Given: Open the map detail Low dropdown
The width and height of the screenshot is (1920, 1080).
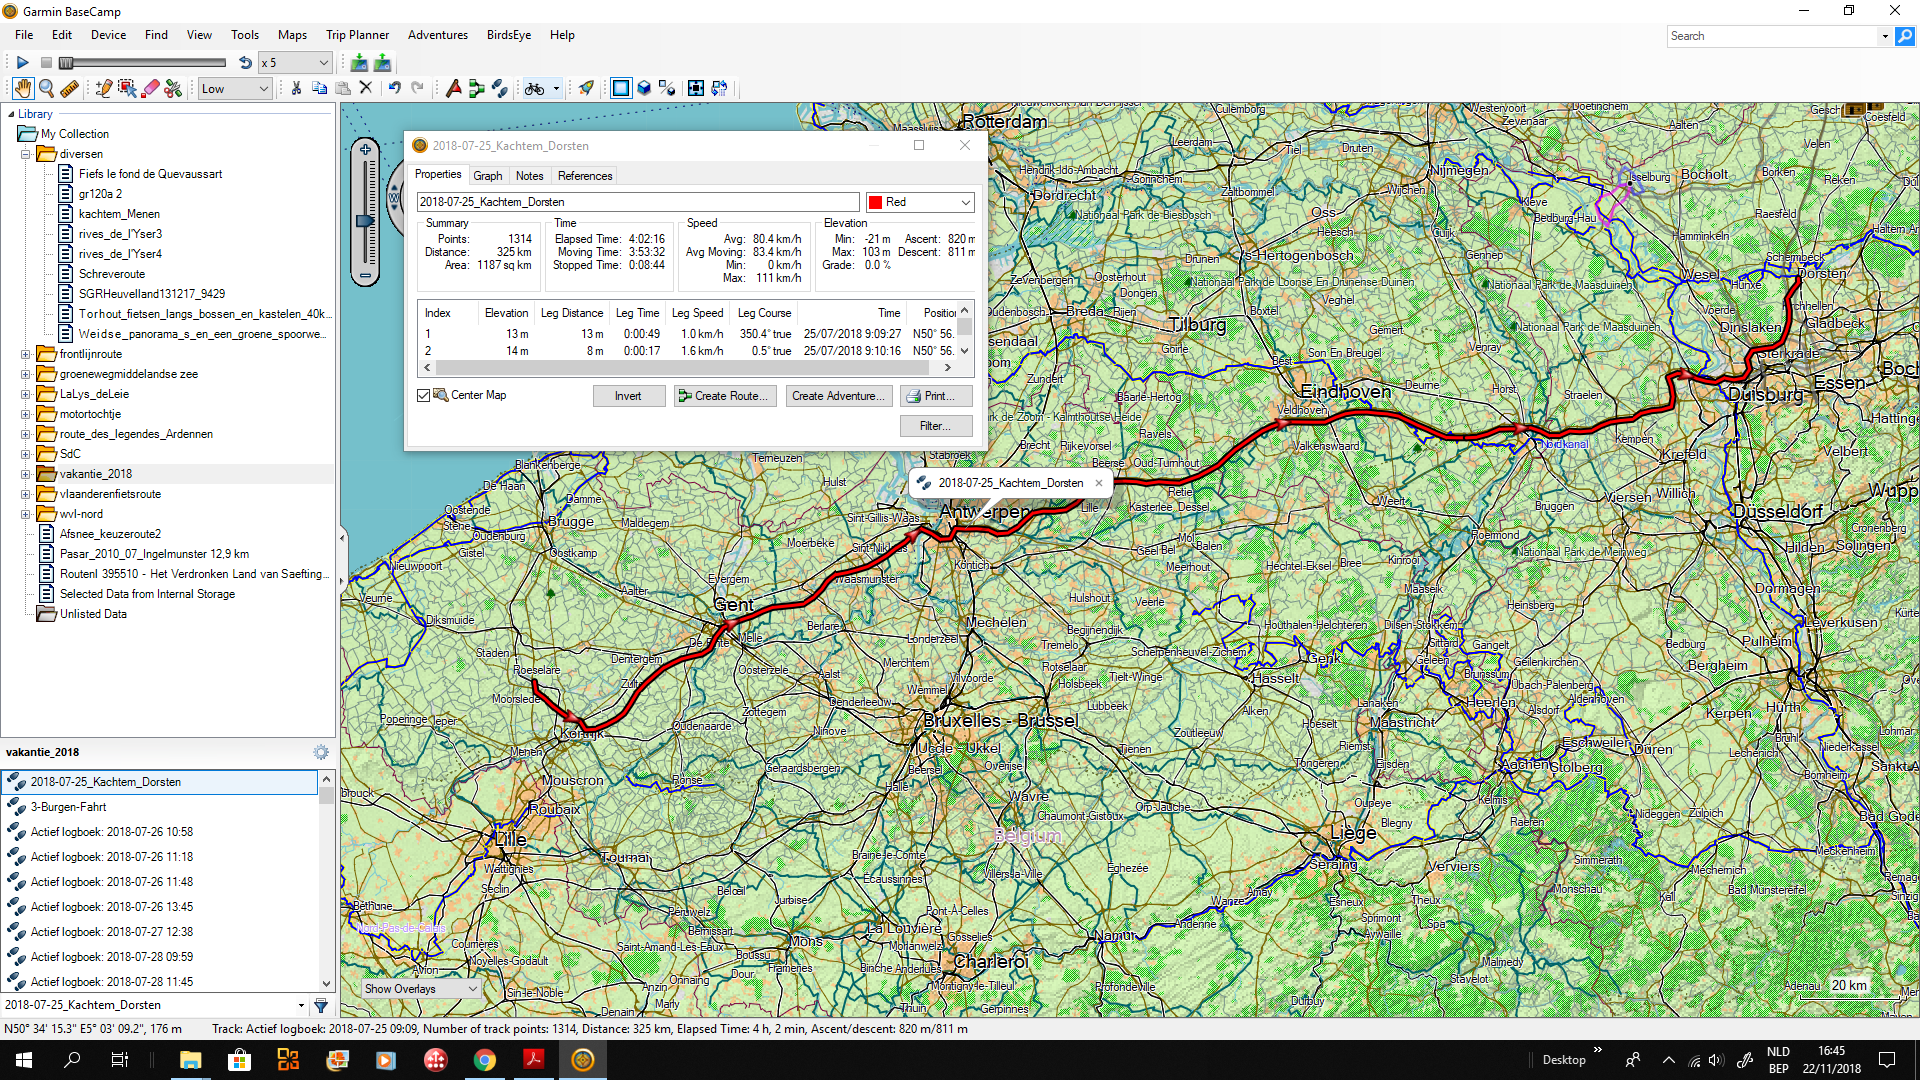Looking at the screenshot, I should click(235, 88).
